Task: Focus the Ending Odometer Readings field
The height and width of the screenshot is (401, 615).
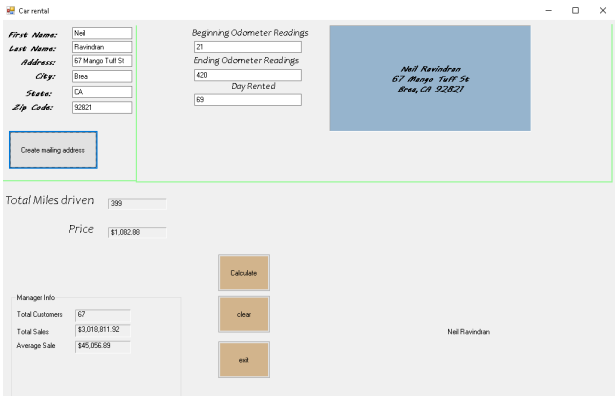Action: click(247, 75)
